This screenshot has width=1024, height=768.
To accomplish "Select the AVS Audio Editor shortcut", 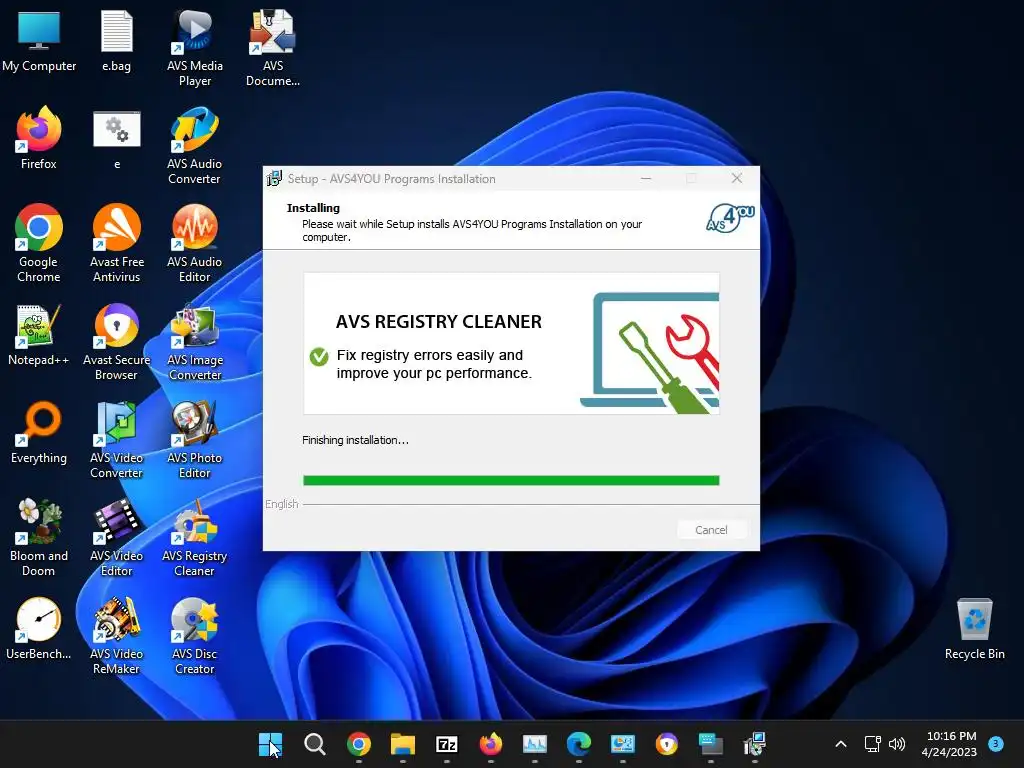I will click(195, 244).
